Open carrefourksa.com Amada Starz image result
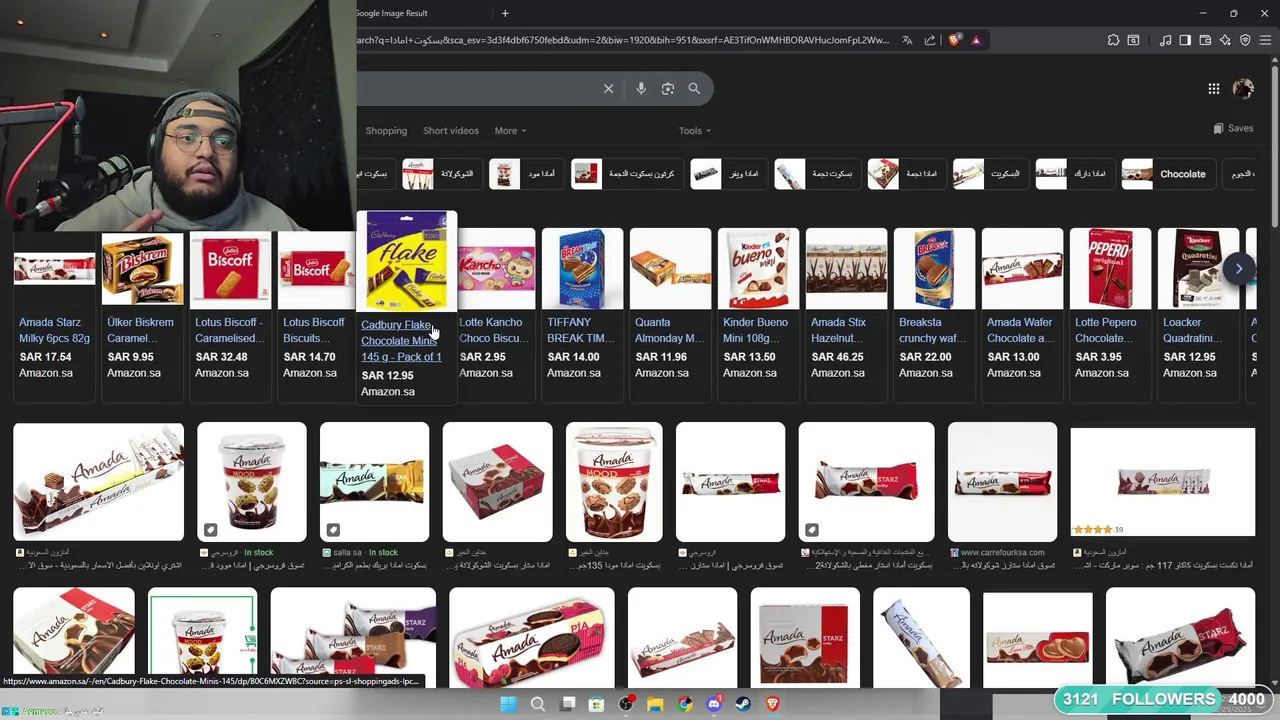 point(1002,482)
